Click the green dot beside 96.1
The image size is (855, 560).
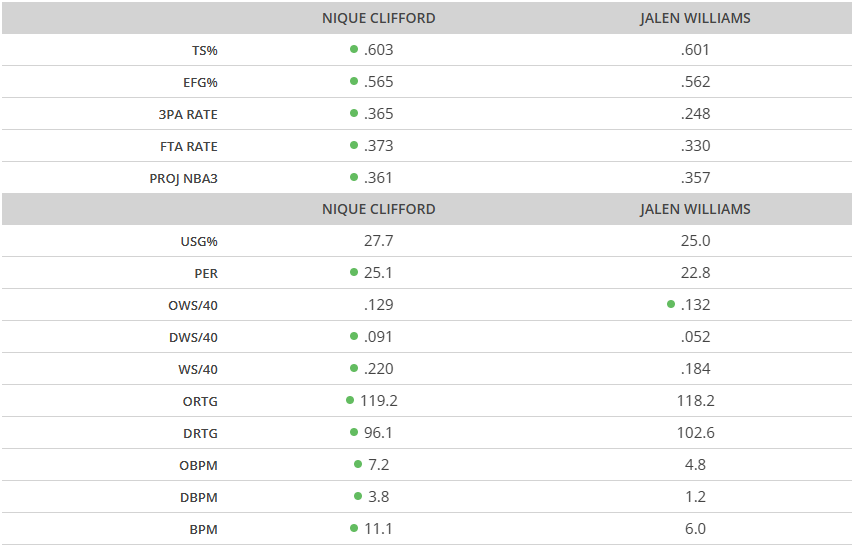[354, 432]
